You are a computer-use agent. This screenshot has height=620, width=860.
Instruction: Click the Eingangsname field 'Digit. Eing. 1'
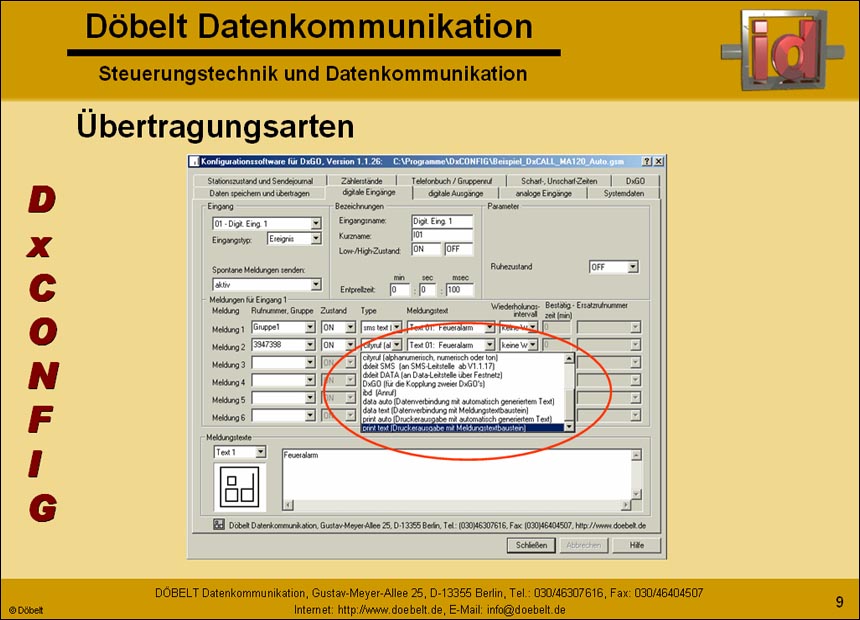coord(442,221)
